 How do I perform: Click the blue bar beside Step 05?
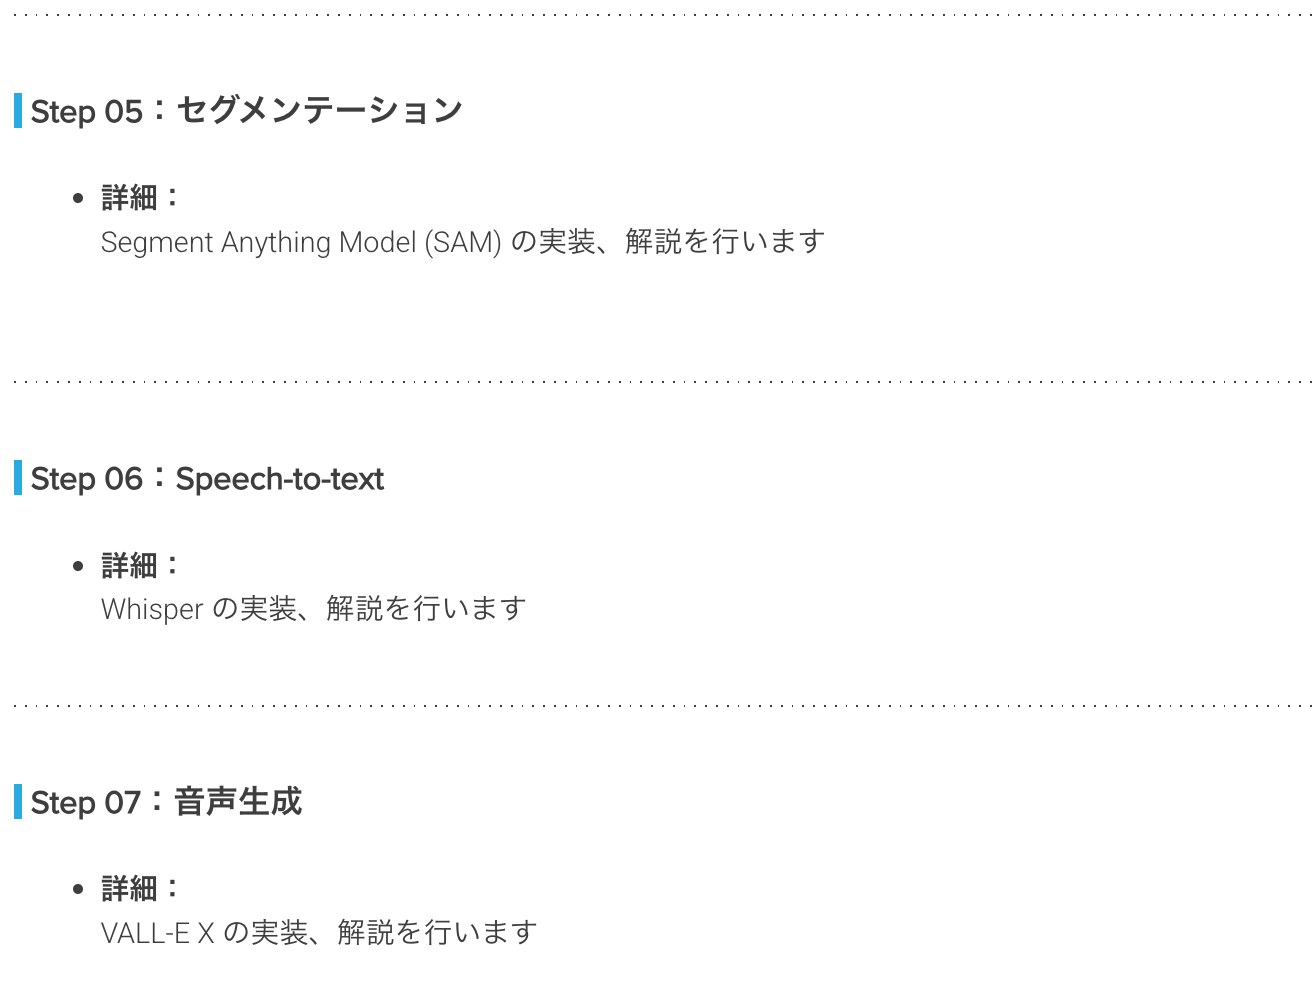tap(18, 110)
